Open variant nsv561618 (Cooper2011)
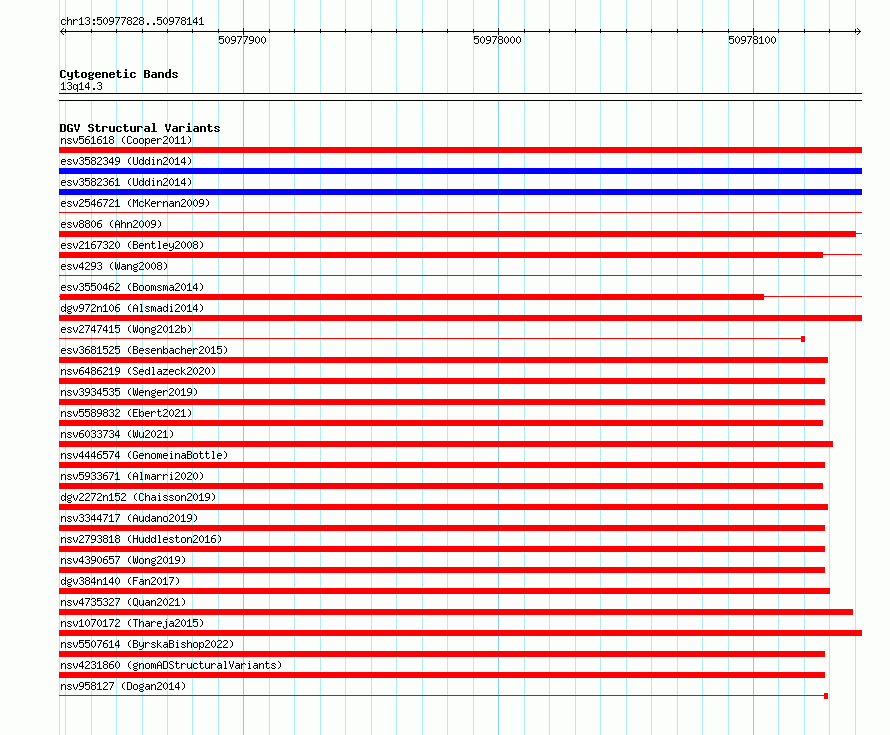This screenshot has height=735, width=890. (x=126, y=140)
